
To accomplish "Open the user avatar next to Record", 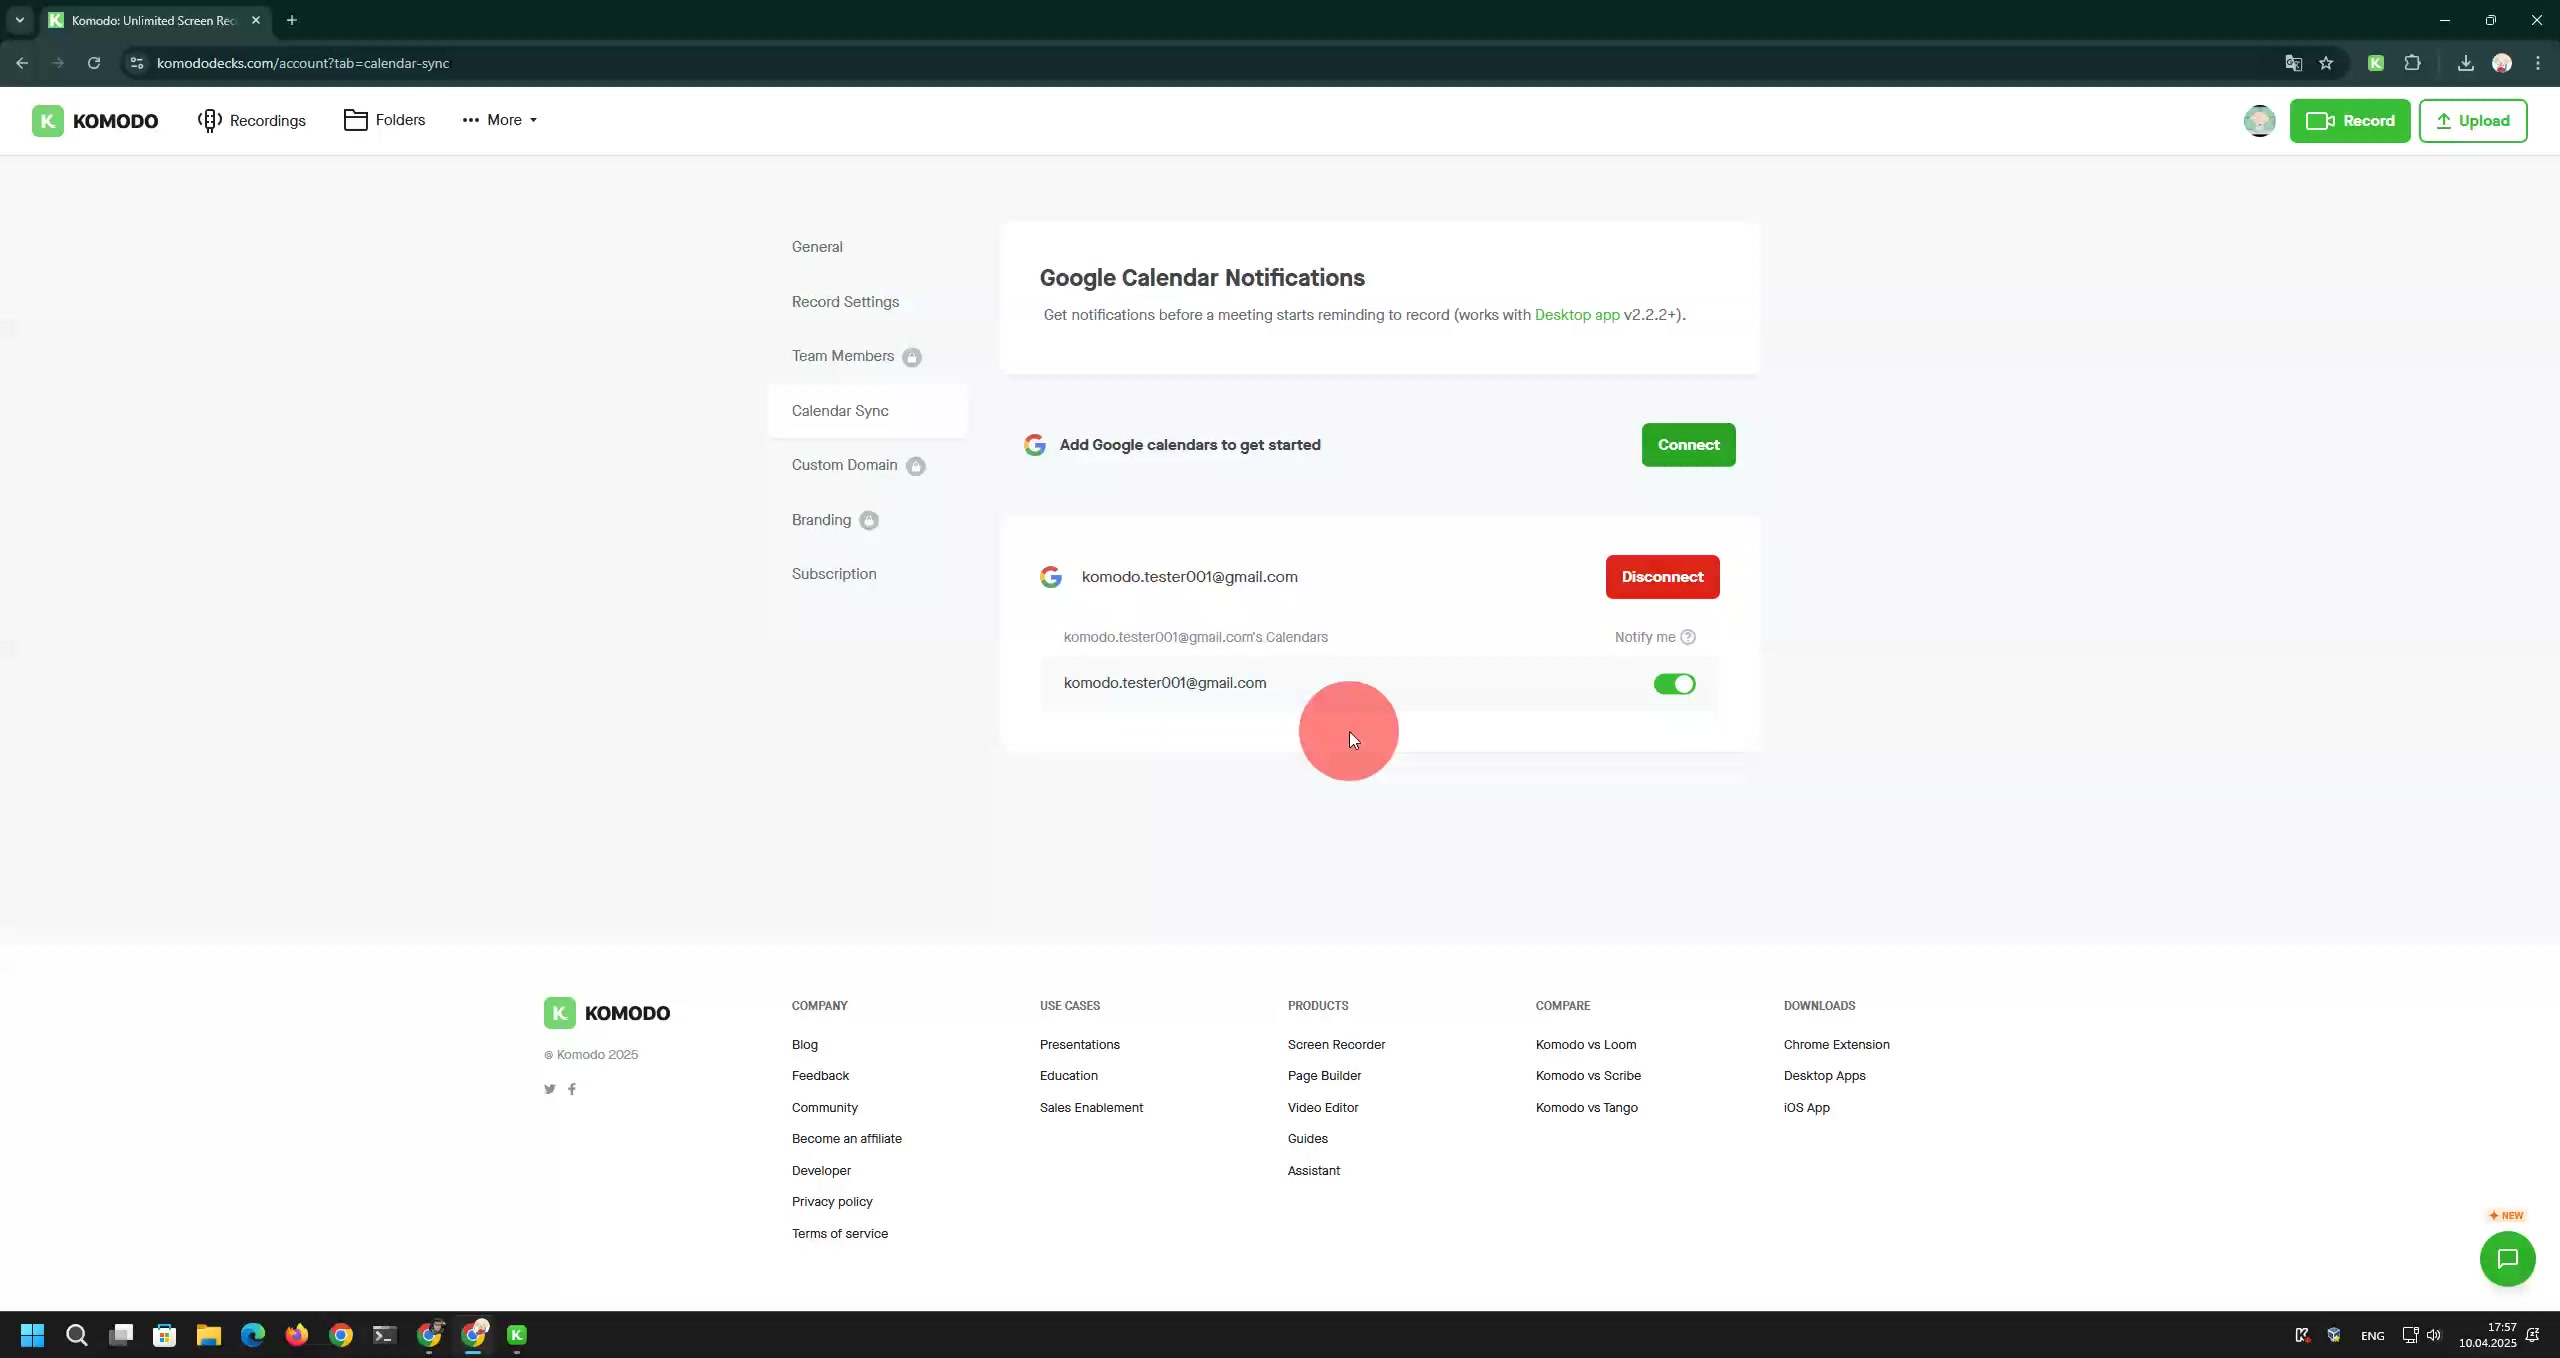I will 2259,121.
